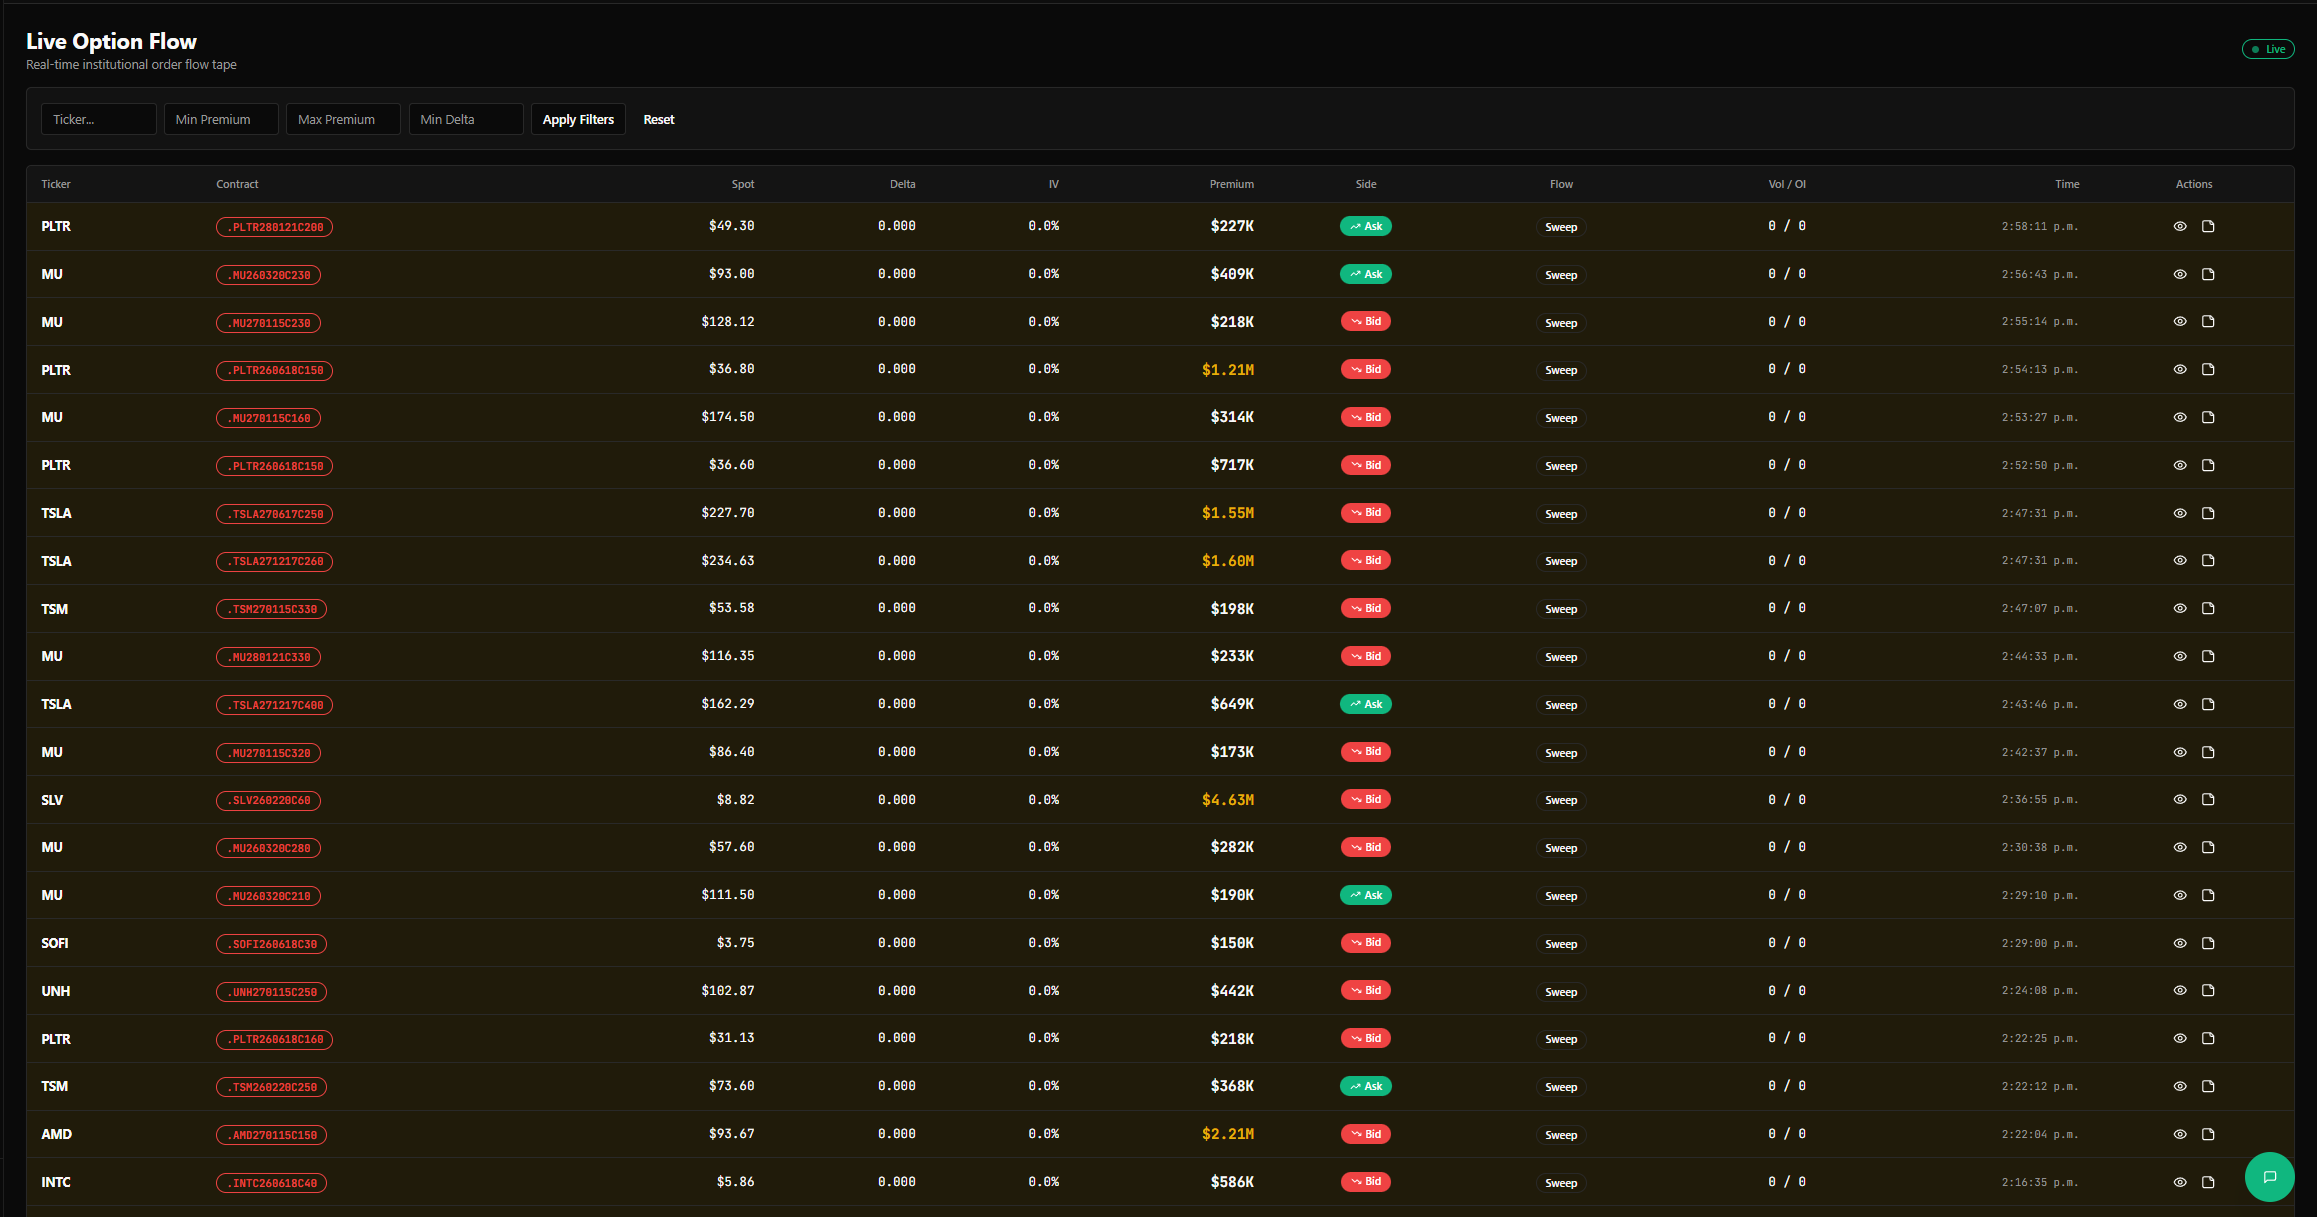Click the note icon on the AMD $2.21M row

2208,1134
